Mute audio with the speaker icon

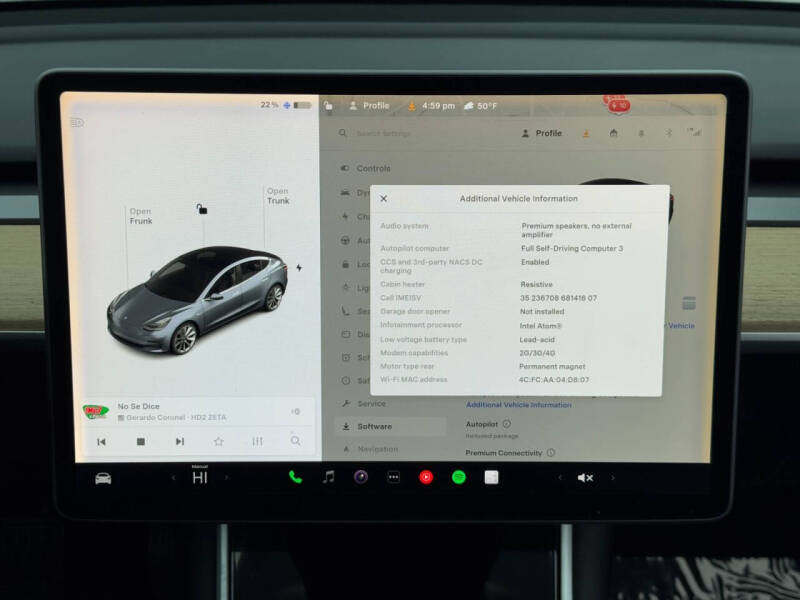click(586, 478)
